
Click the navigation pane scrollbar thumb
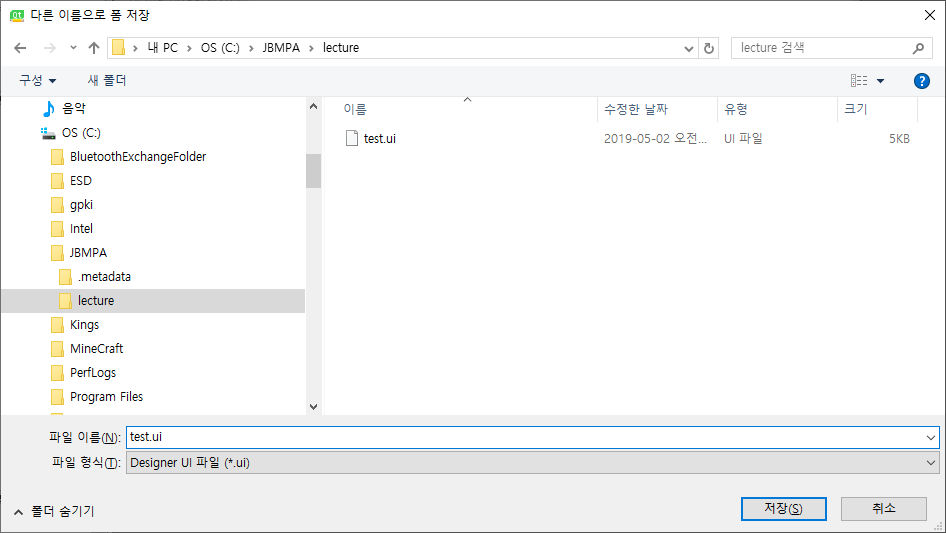pyautogui.click(x=313, y=171)
